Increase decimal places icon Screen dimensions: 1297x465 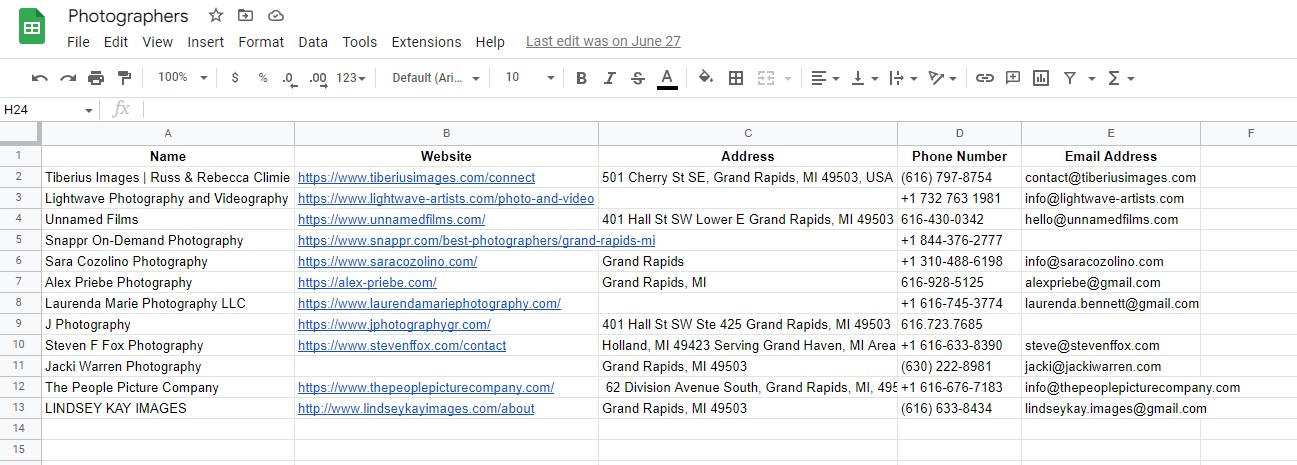click(318, 78)
